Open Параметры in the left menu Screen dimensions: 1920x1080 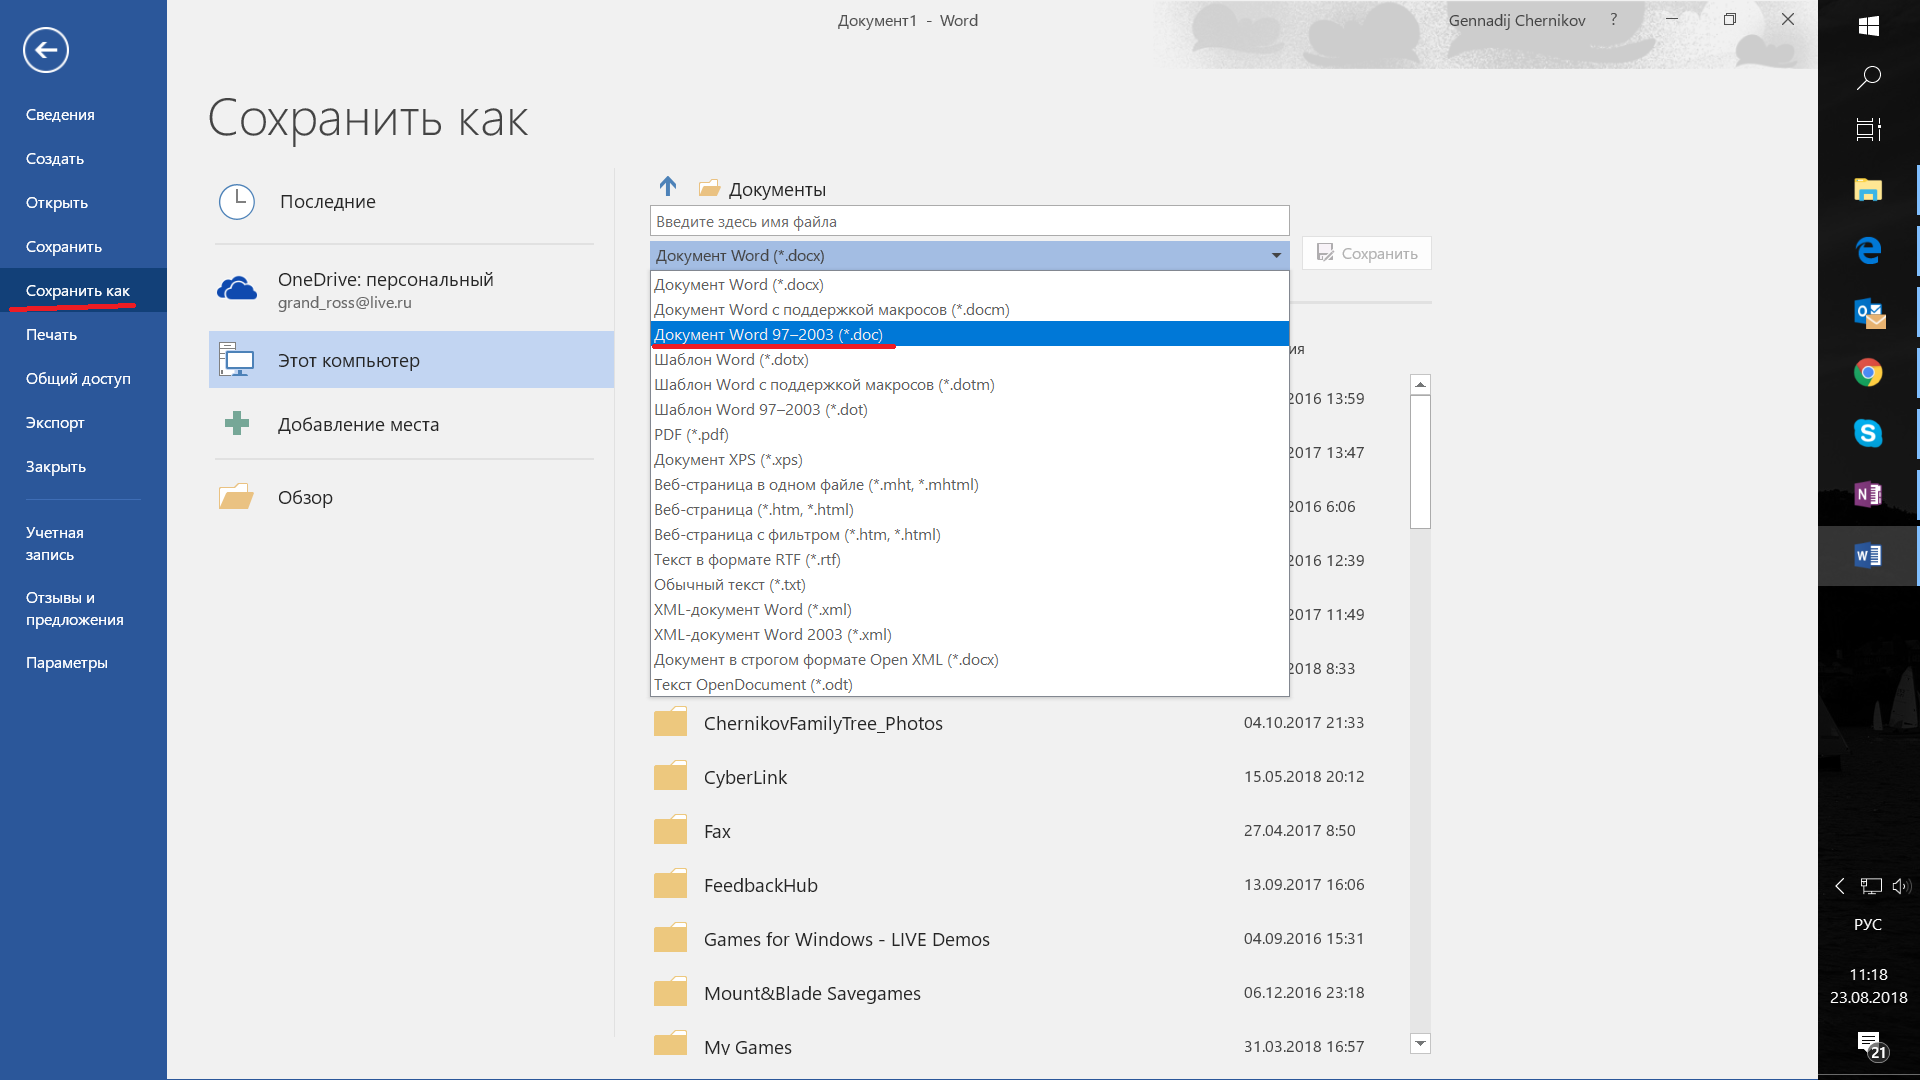click(83, 662)
